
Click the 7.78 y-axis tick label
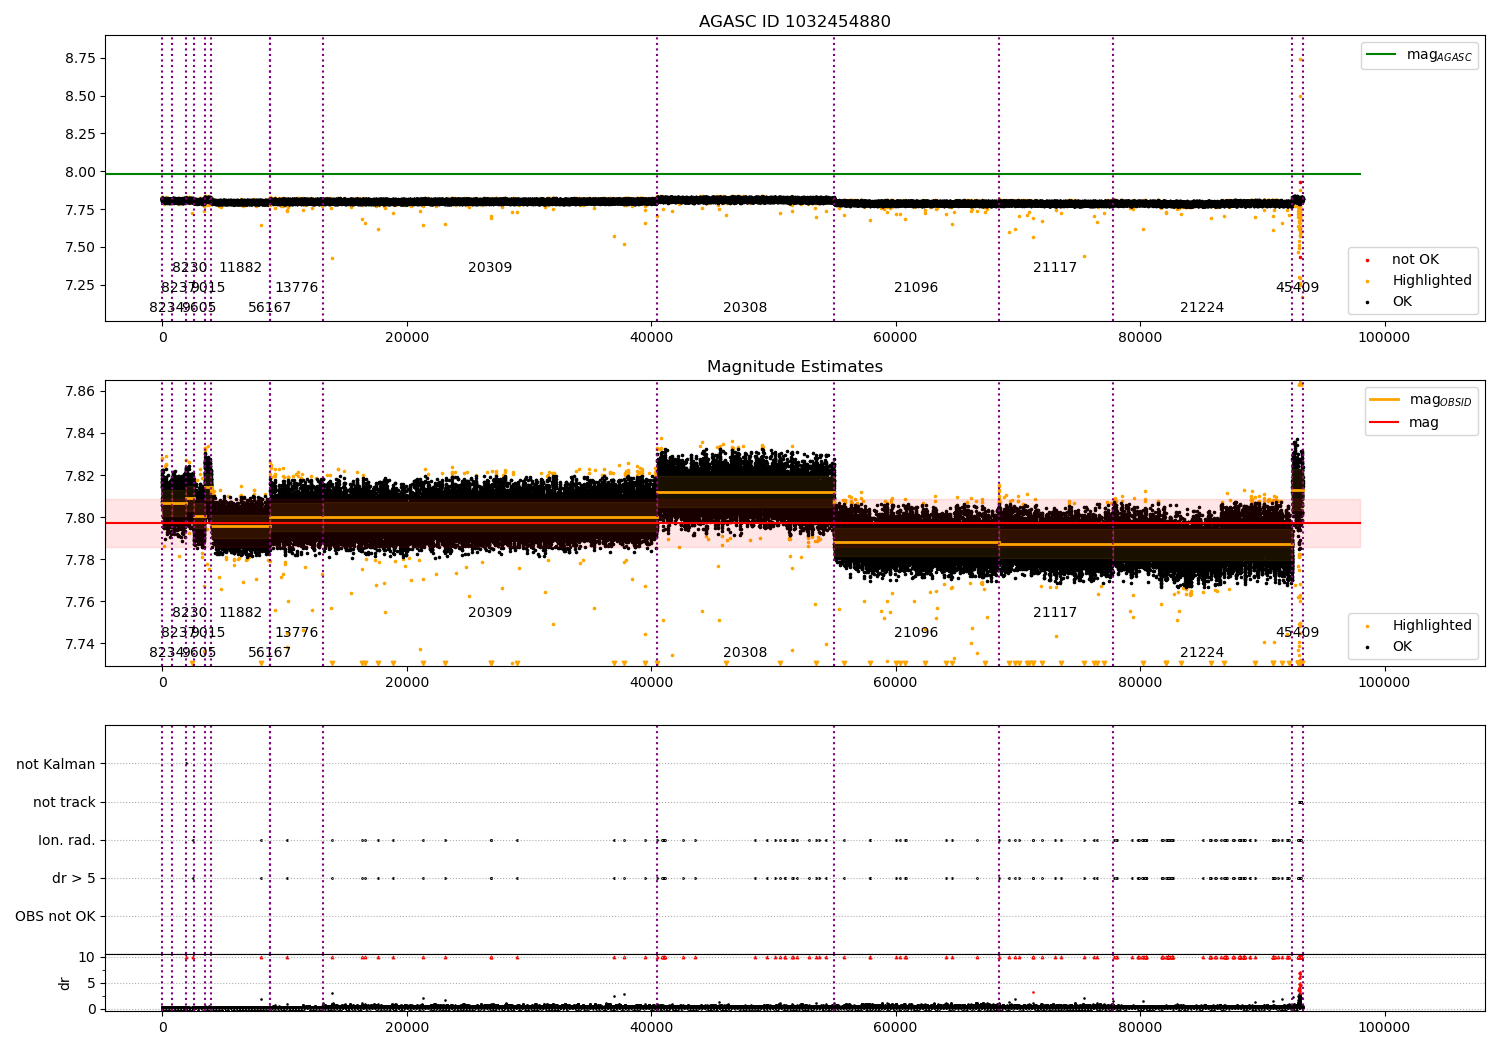click(x=79, y=559)
